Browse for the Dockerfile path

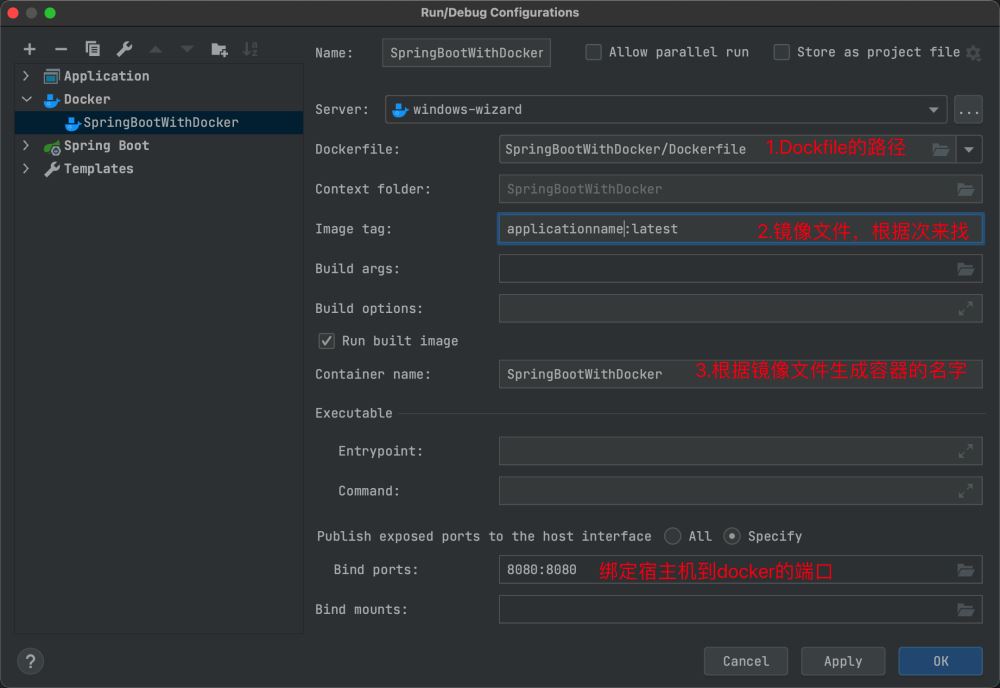pos(941,150)
